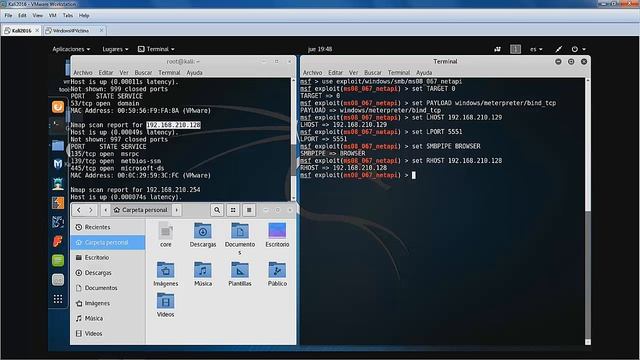Image resolution: width=640 pixels, height=360 pixels.
Task: Open VMware Tabs menu
Action: coord(68,16)
